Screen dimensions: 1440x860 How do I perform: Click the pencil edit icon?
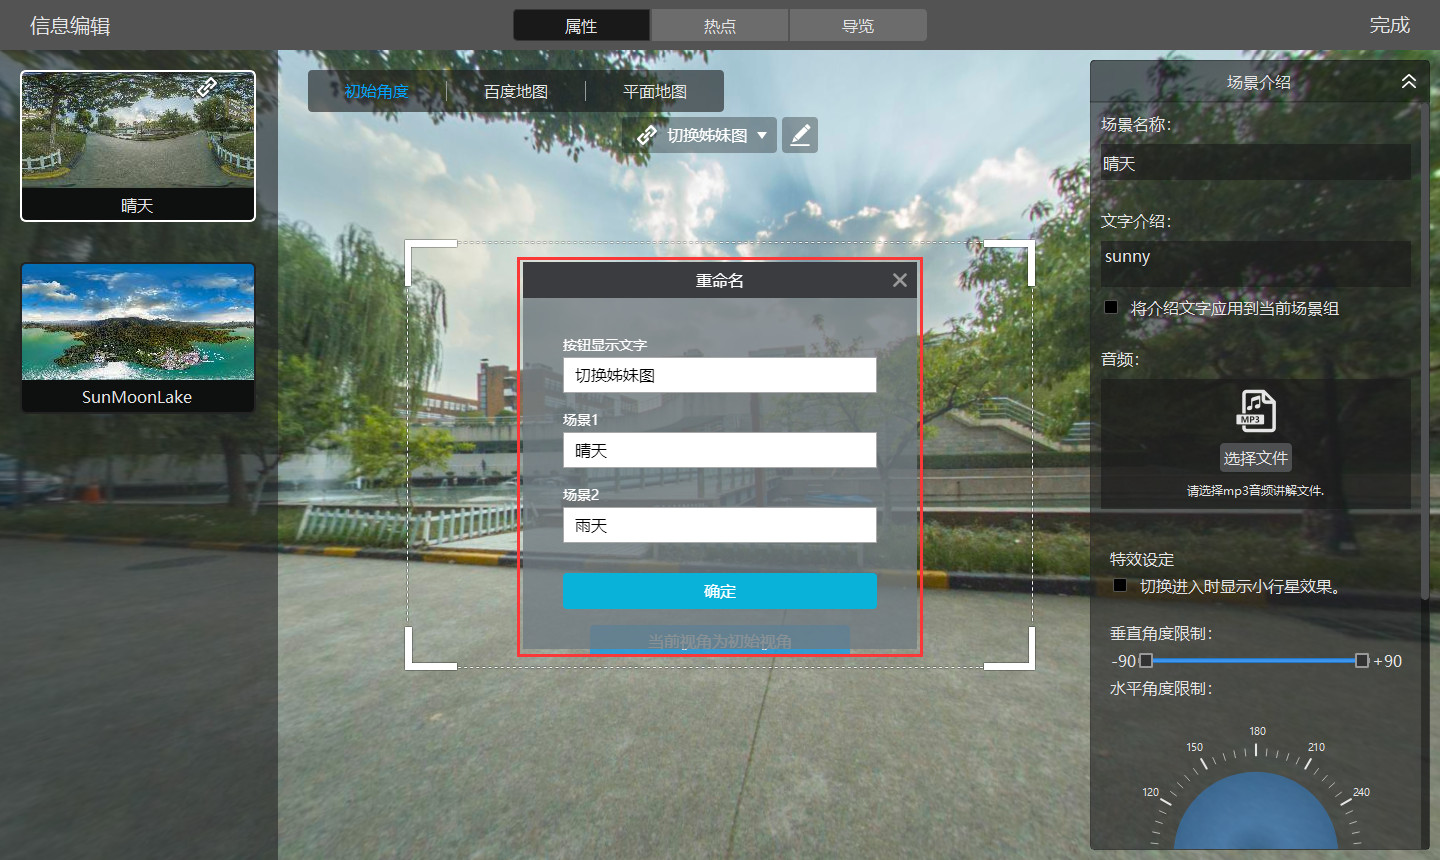click(x=799, y=135)
